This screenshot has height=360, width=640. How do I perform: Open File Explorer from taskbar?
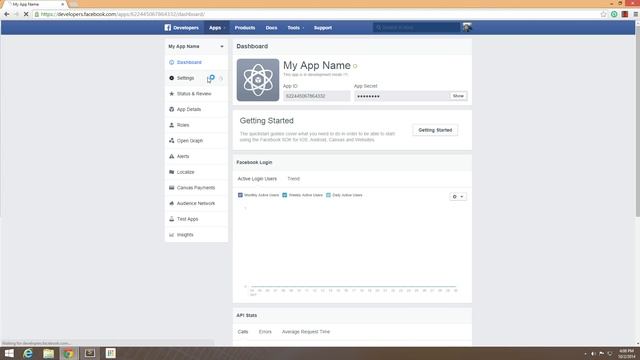pos(49,353)
